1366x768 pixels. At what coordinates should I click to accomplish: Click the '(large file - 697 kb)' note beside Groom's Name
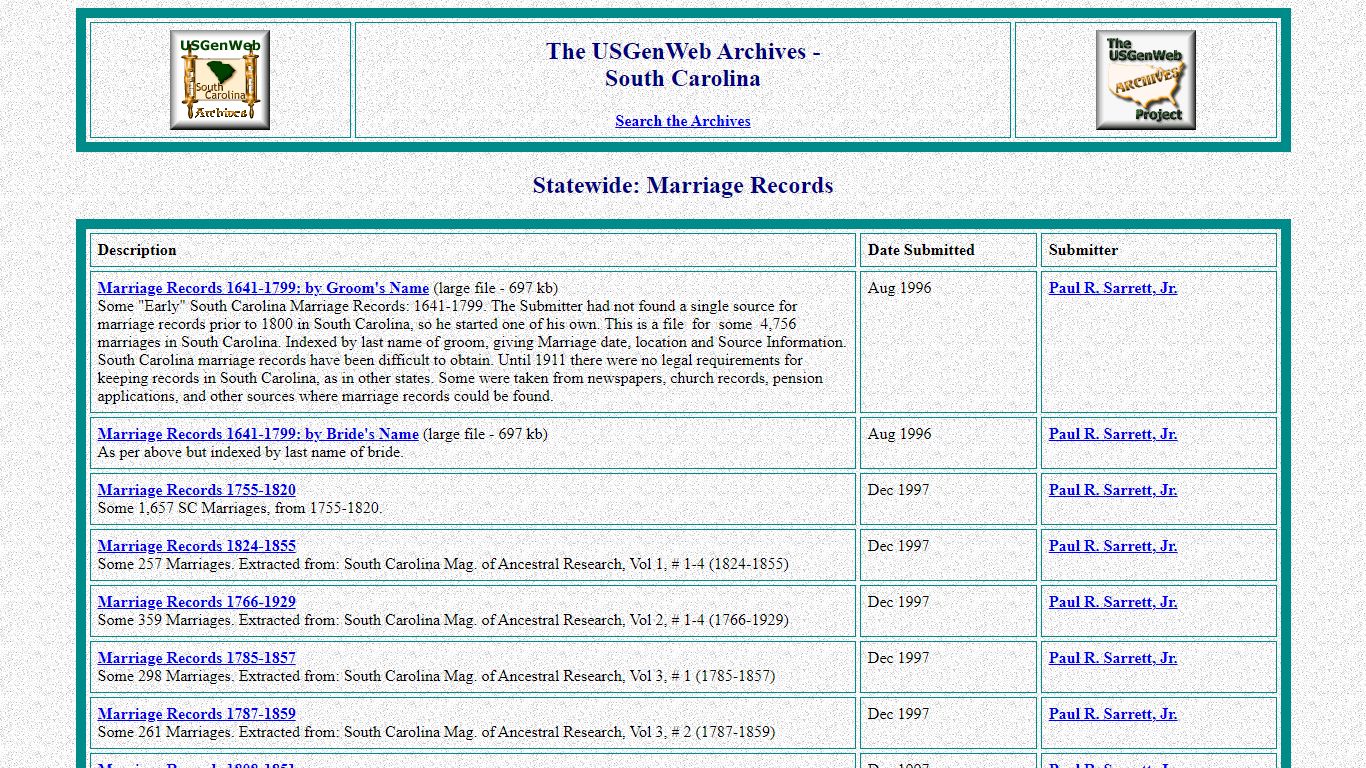(x=496, y=288)
